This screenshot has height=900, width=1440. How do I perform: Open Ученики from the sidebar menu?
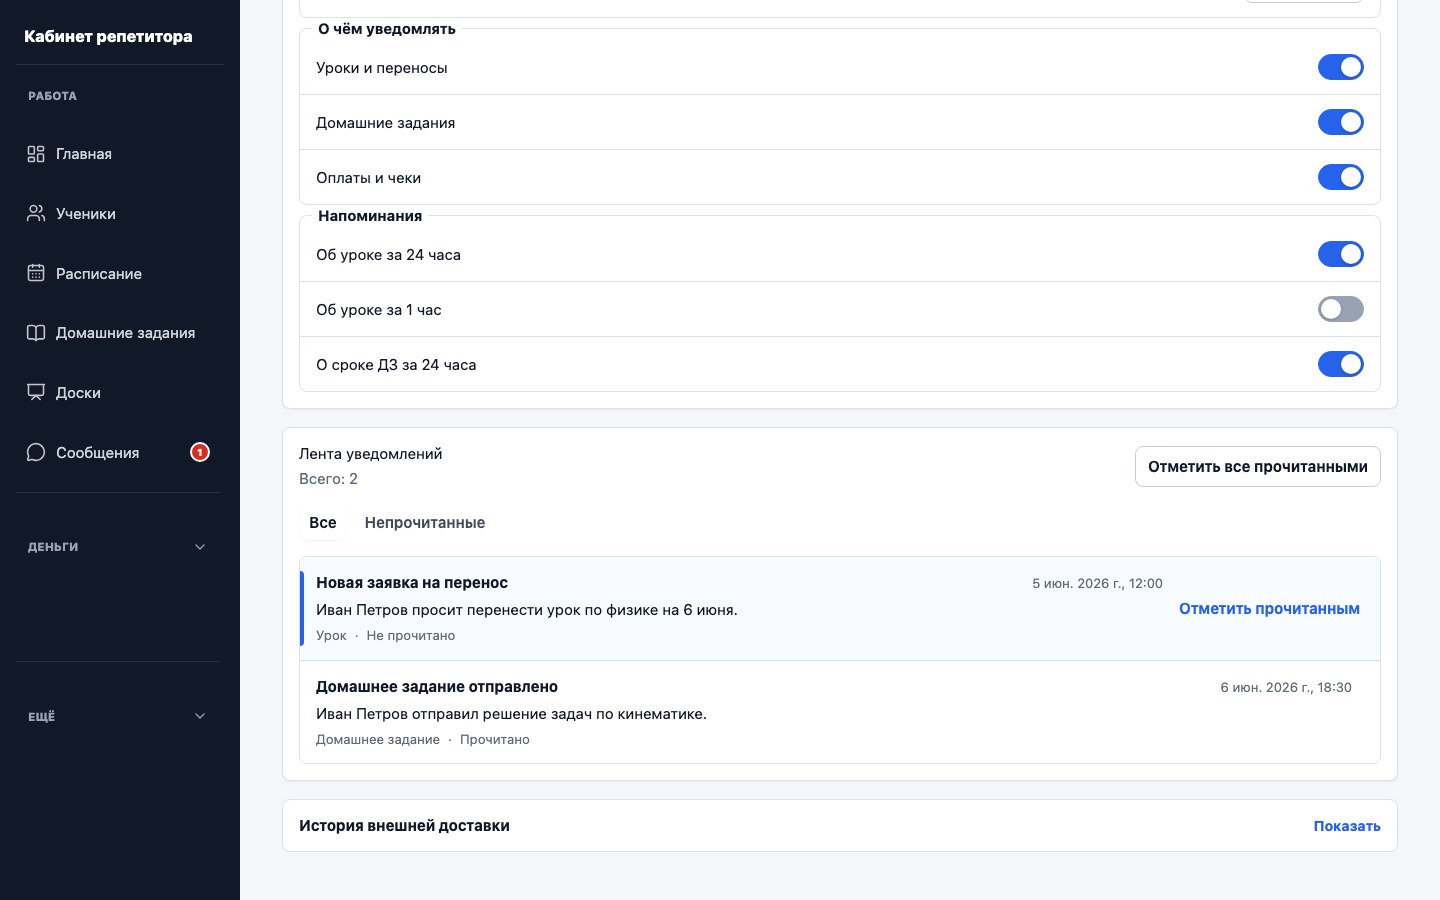[x=118, y=214]
